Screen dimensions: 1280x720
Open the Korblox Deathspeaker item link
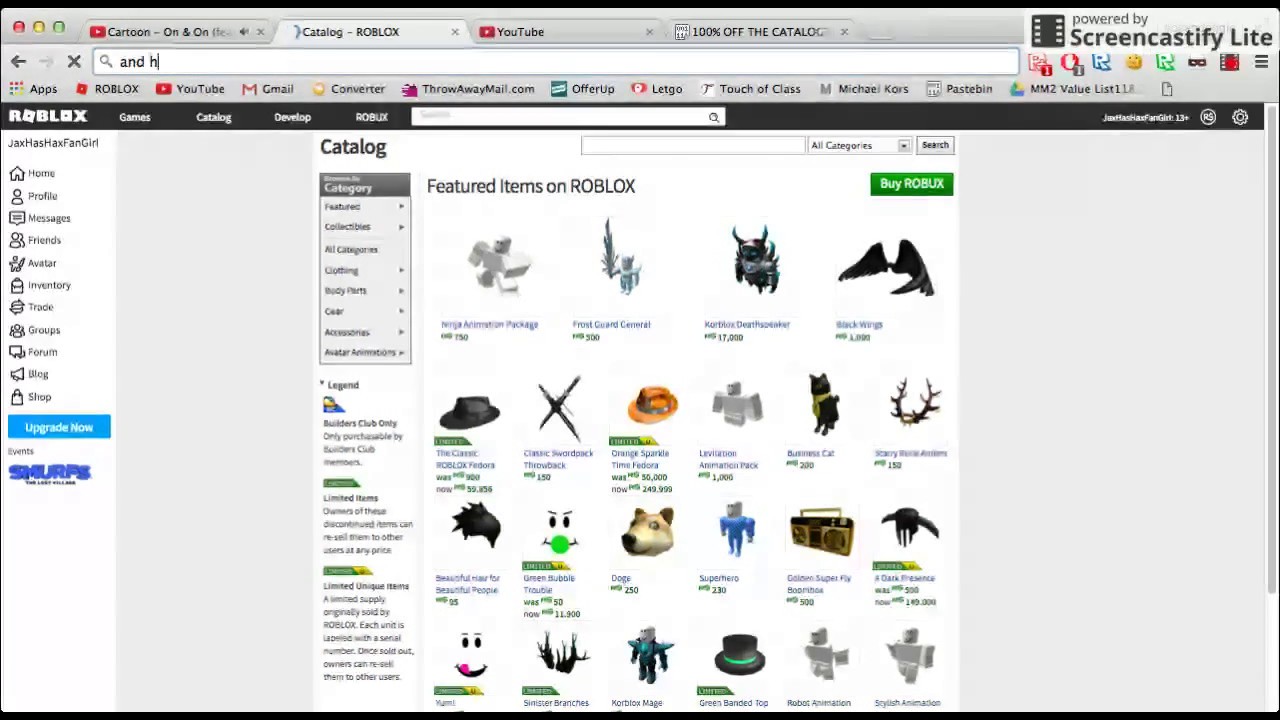click(x=747, y=324)
